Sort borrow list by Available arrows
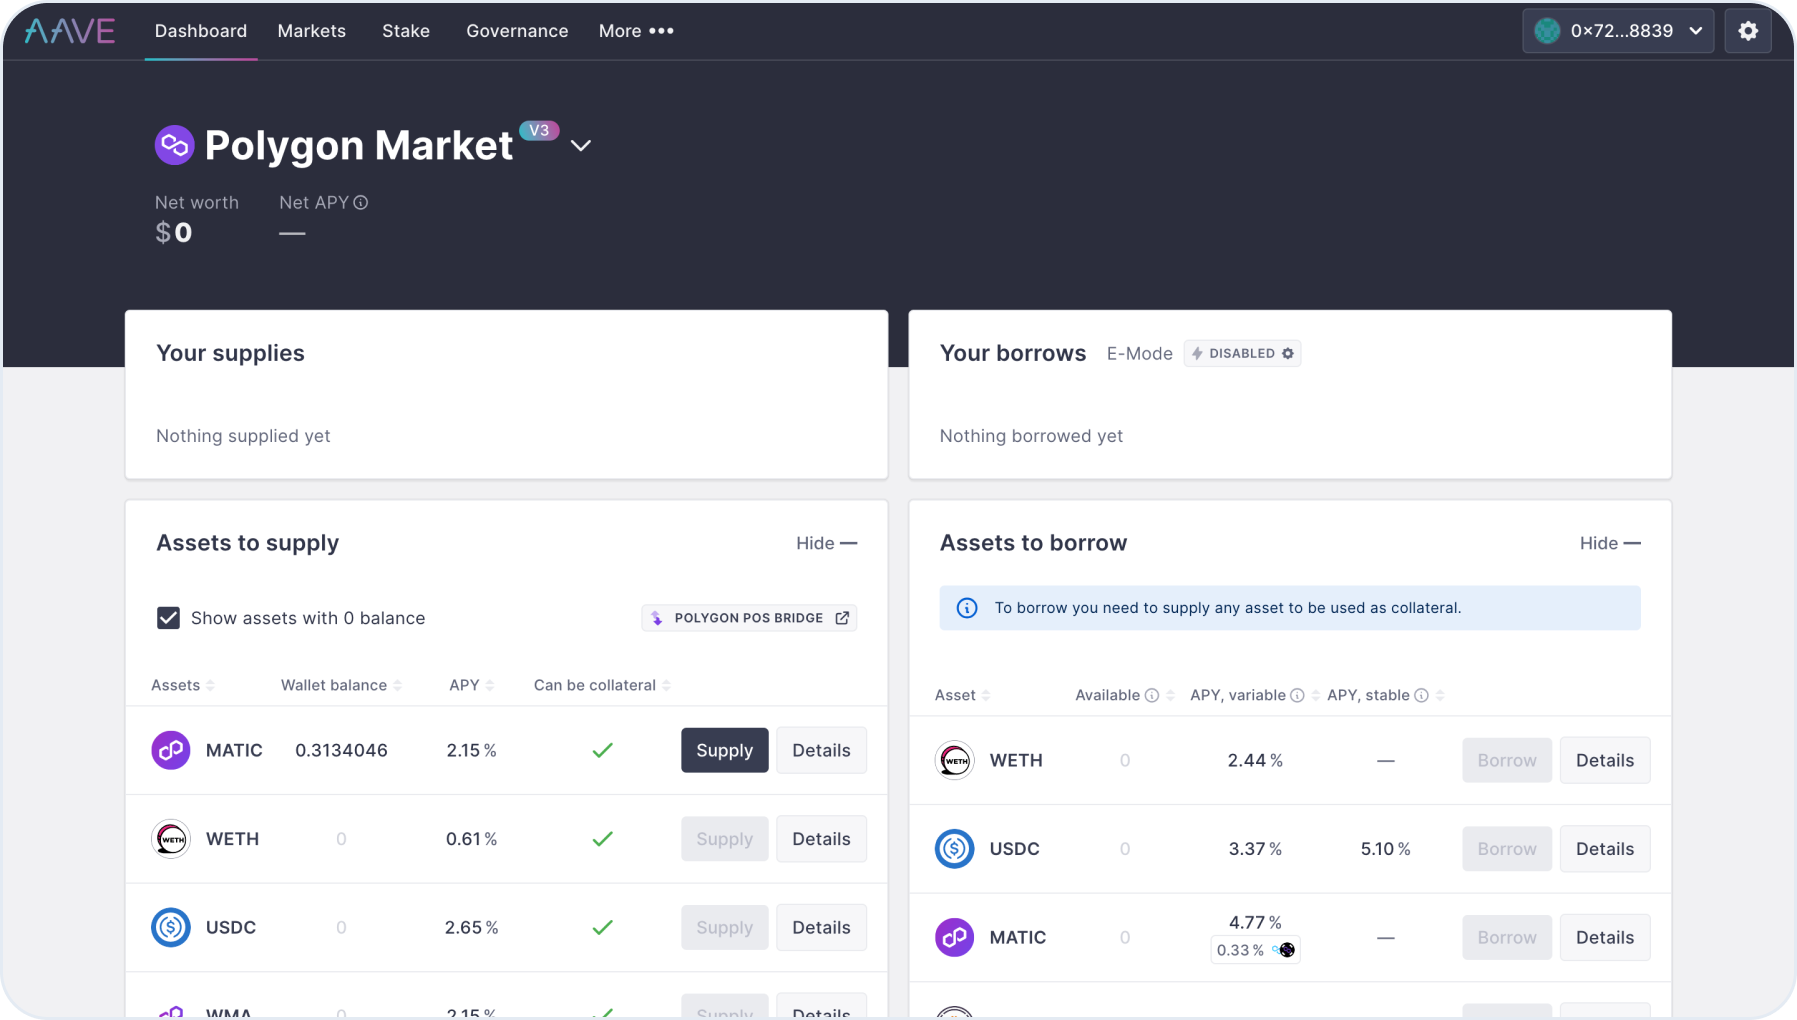 1170,695
